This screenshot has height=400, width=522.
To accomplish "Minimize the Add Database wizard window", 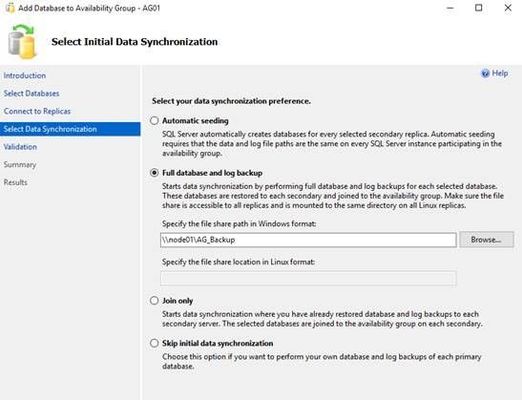I will (x=450, y=8).
